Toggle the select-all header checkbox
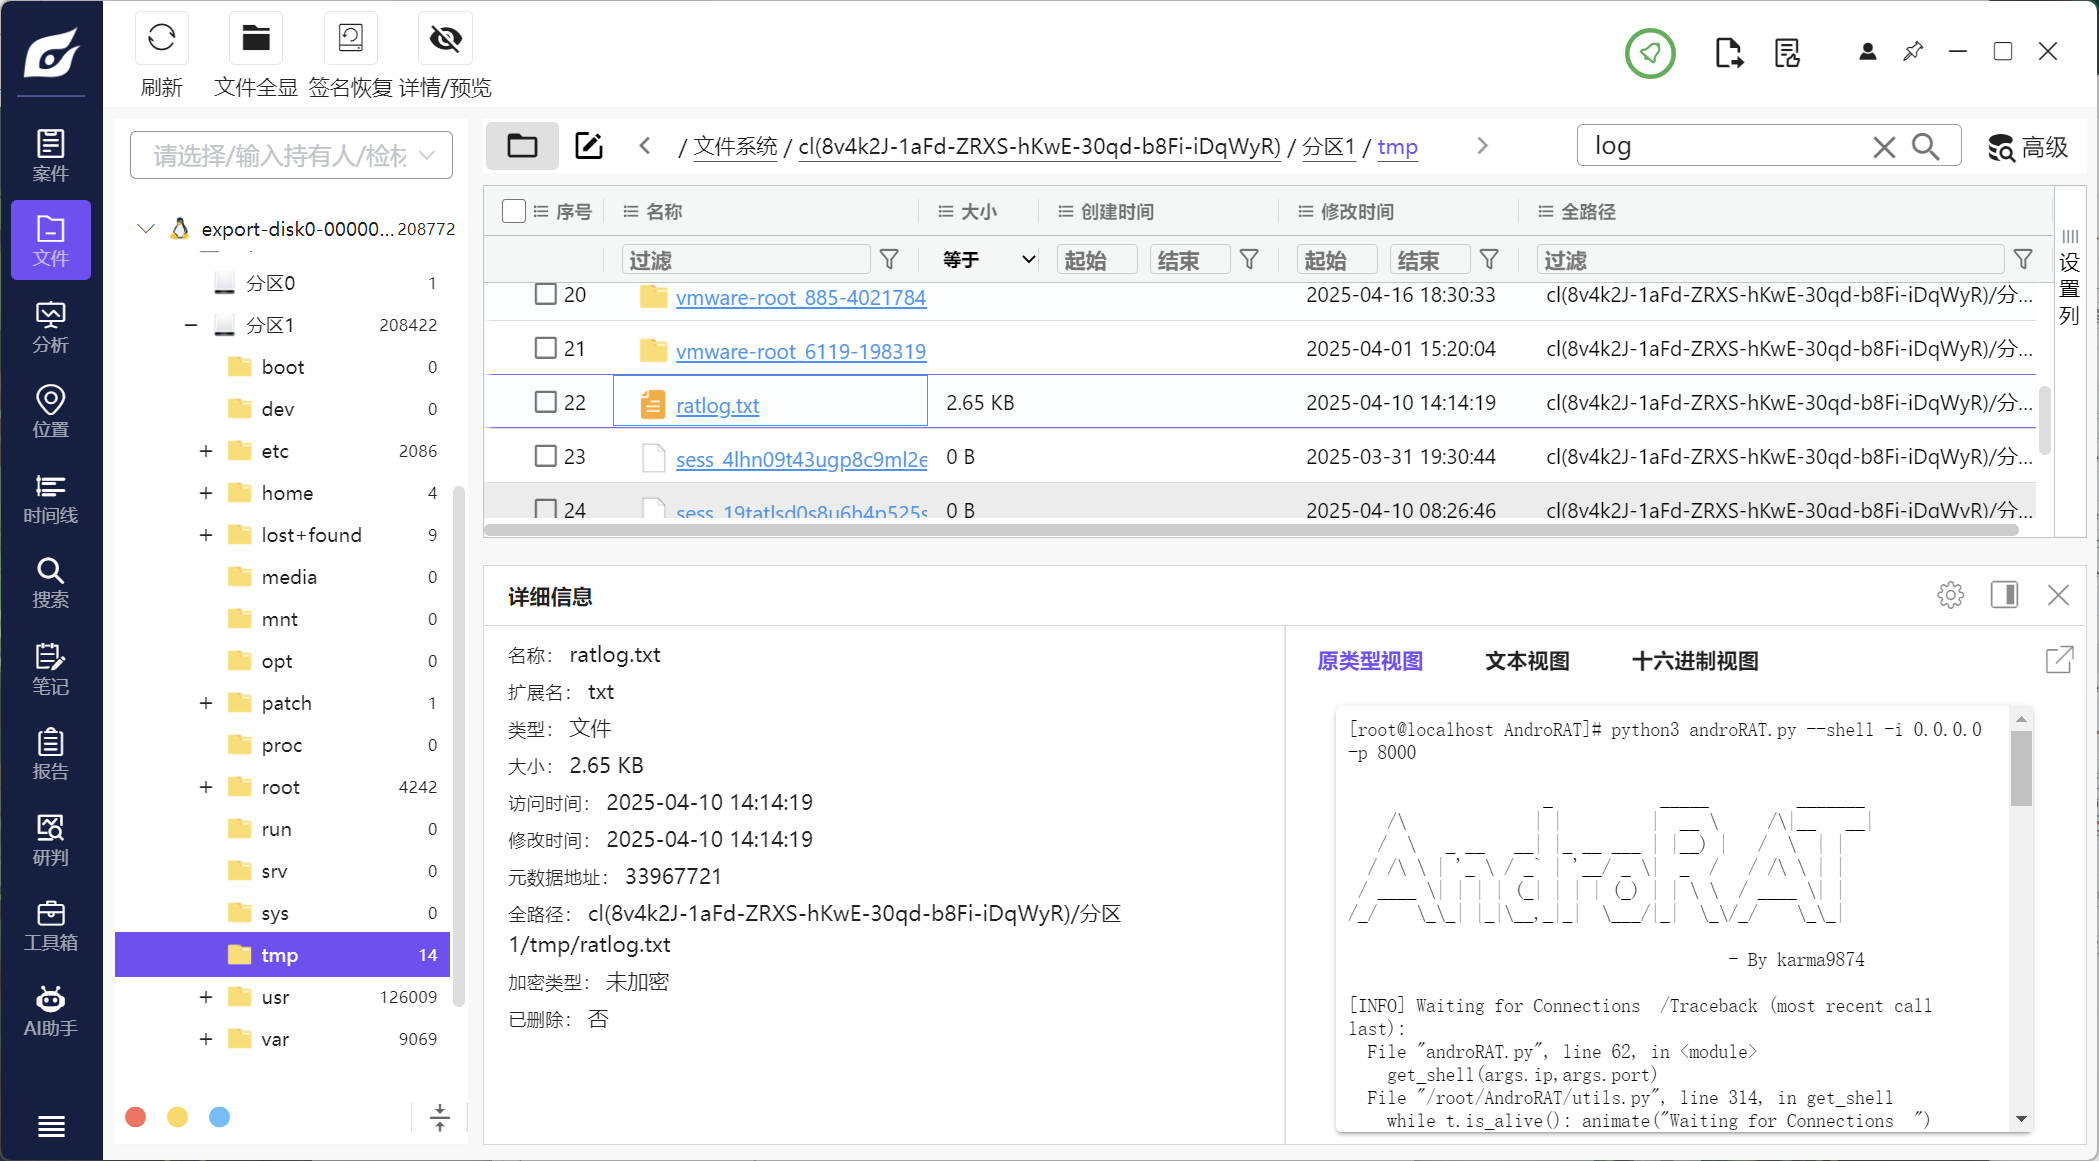Screen dimensions: 2099x1161 [x=514, y=211]
